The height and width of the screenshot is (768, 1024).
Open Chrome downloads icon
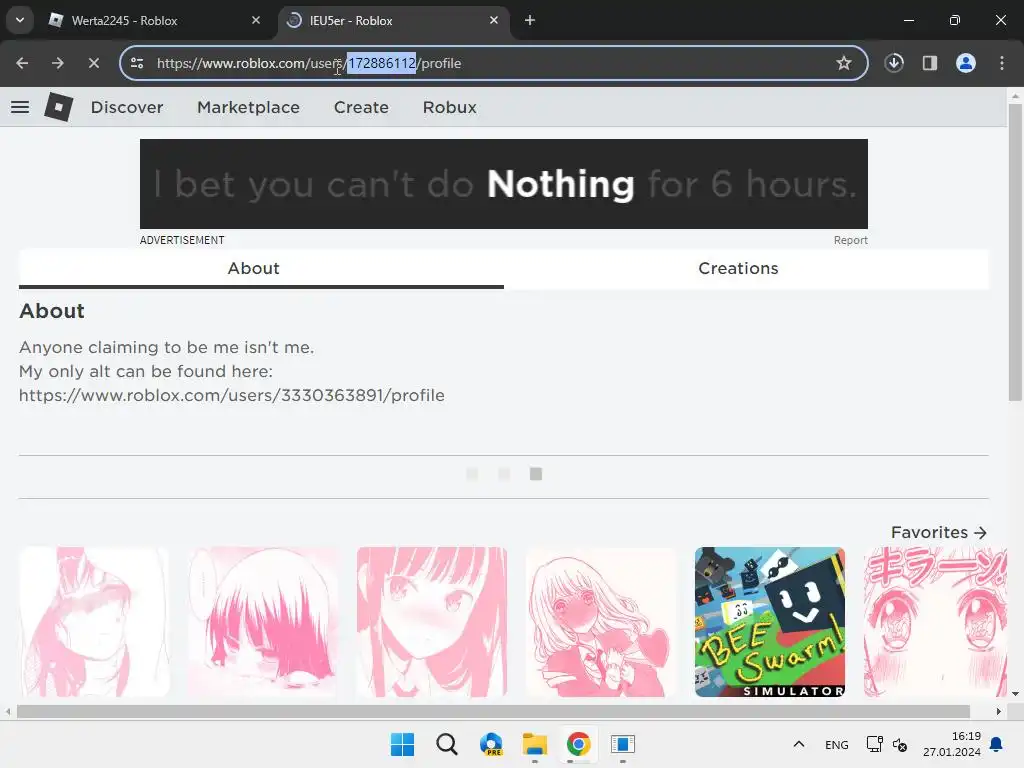(894, 63)
